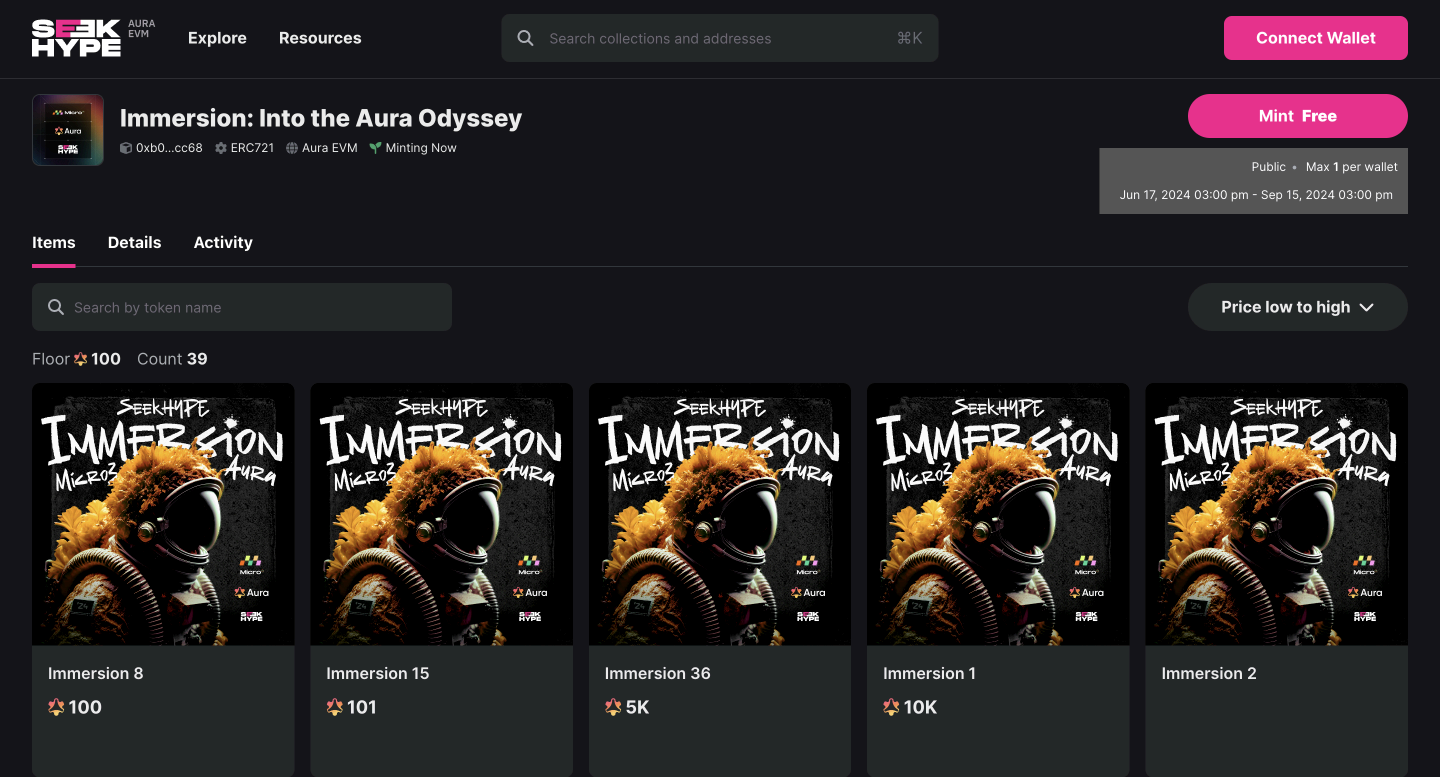Click the Immersion 36 title

pos(658,673)
